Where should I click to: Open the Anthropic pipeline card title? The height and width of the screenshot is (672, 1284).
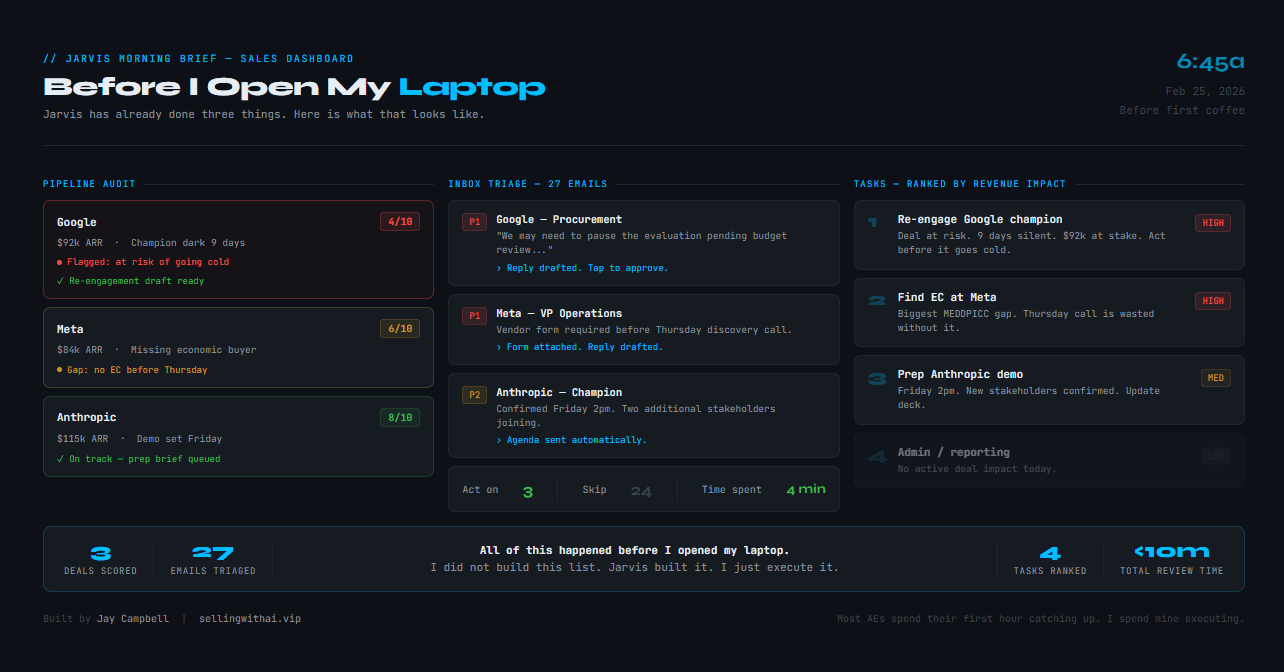tap(86, 417)
